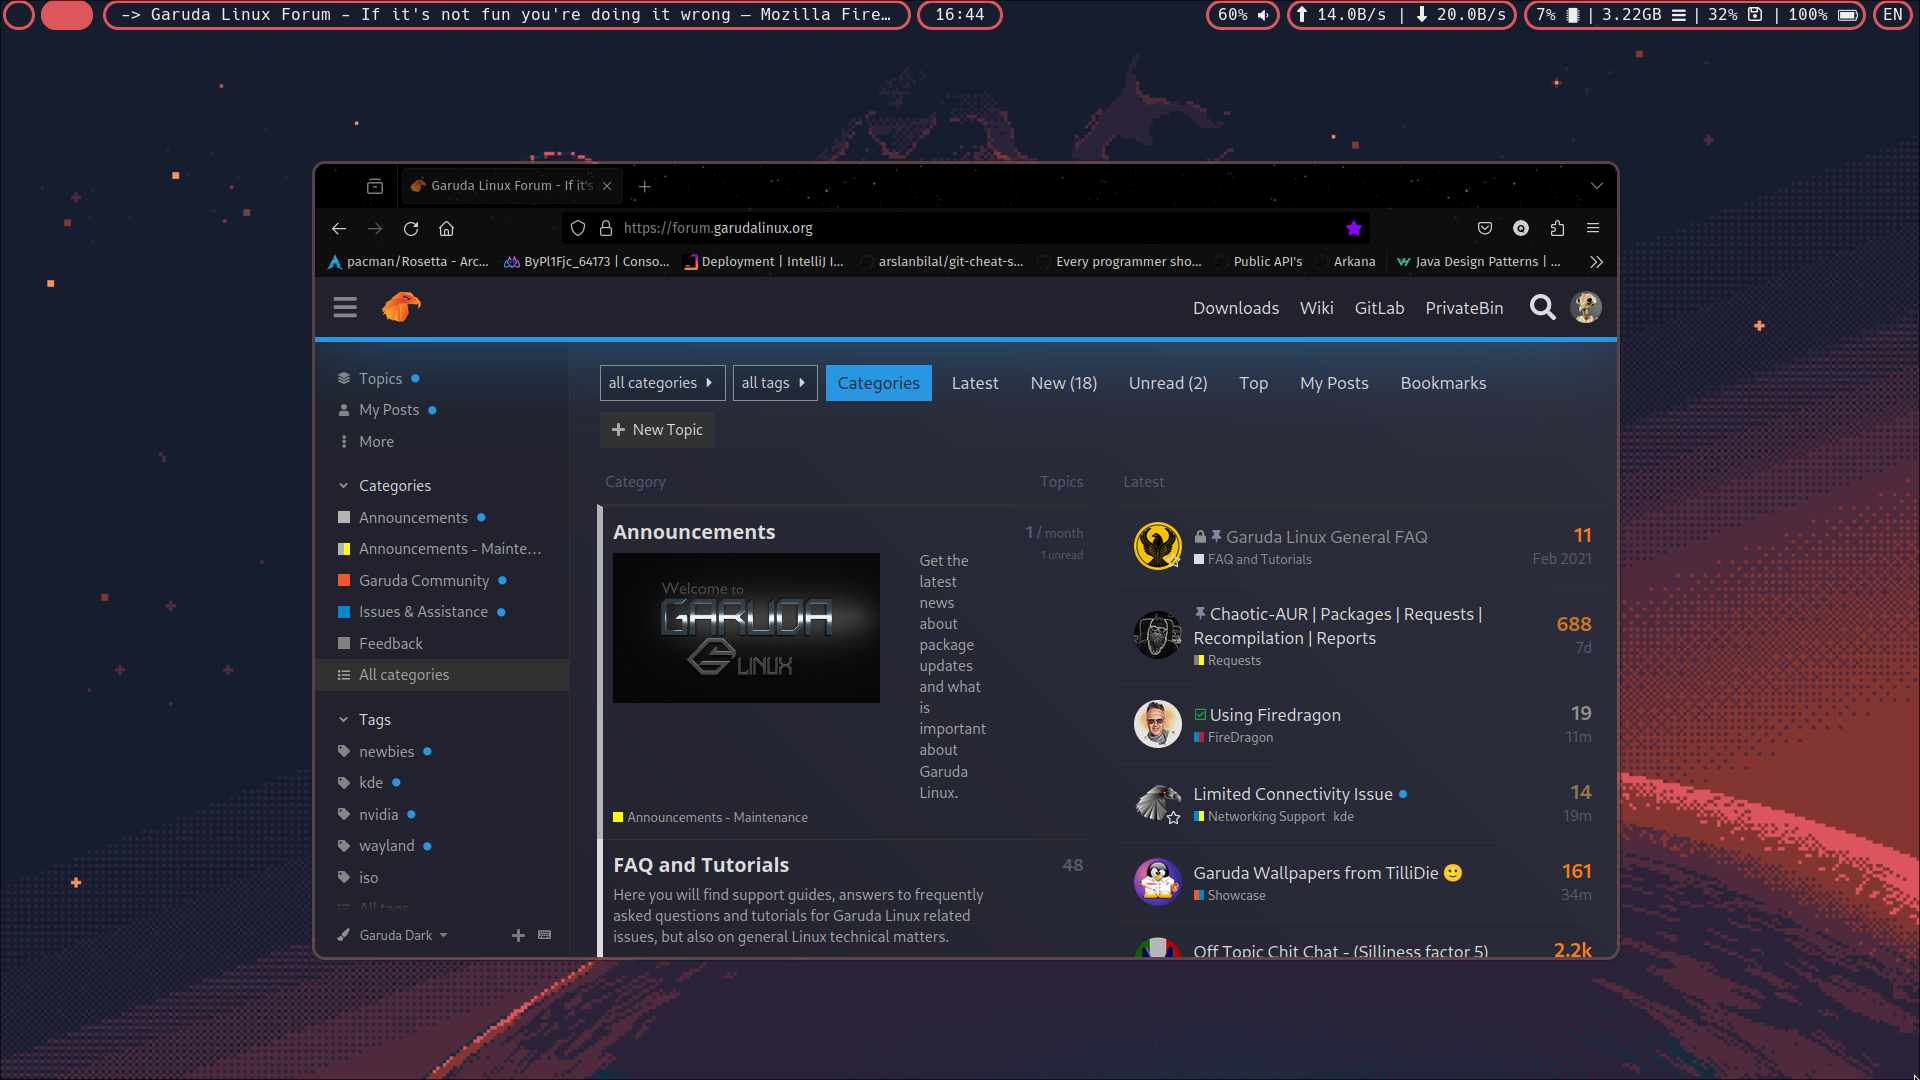This screenshot has height=1080, width=1920.
Task: Open the pacman/Rosetta bookmark
Action: tap(409, 262)
